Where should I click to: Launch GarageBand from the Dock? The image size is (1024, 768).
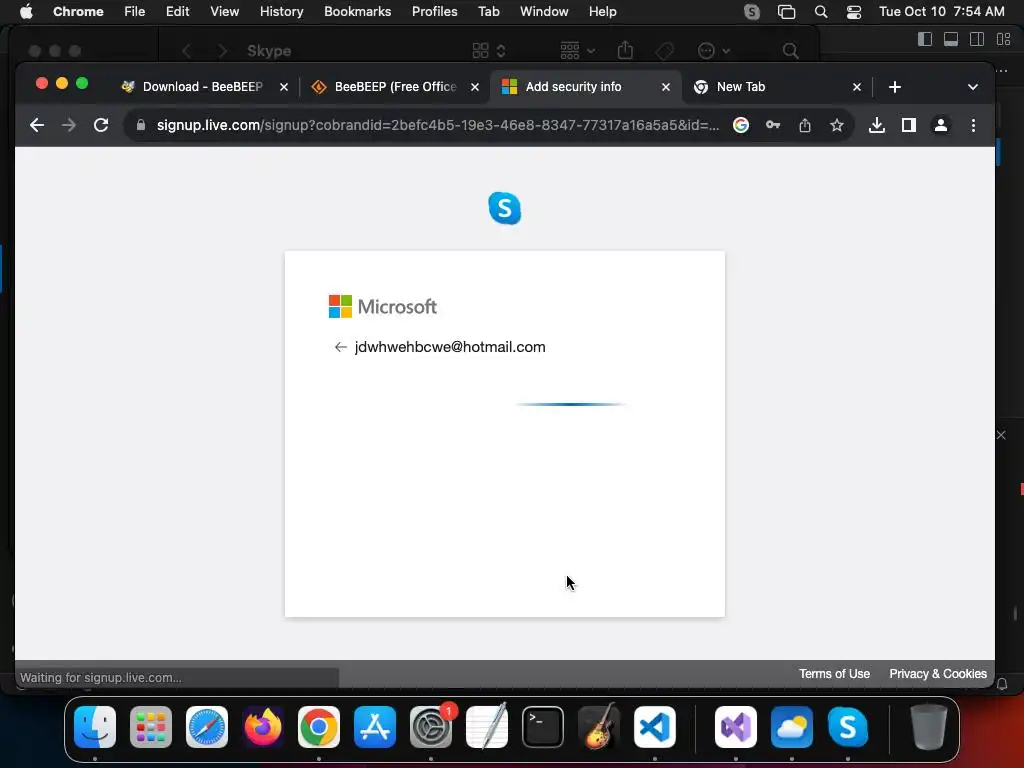[599, 727]
